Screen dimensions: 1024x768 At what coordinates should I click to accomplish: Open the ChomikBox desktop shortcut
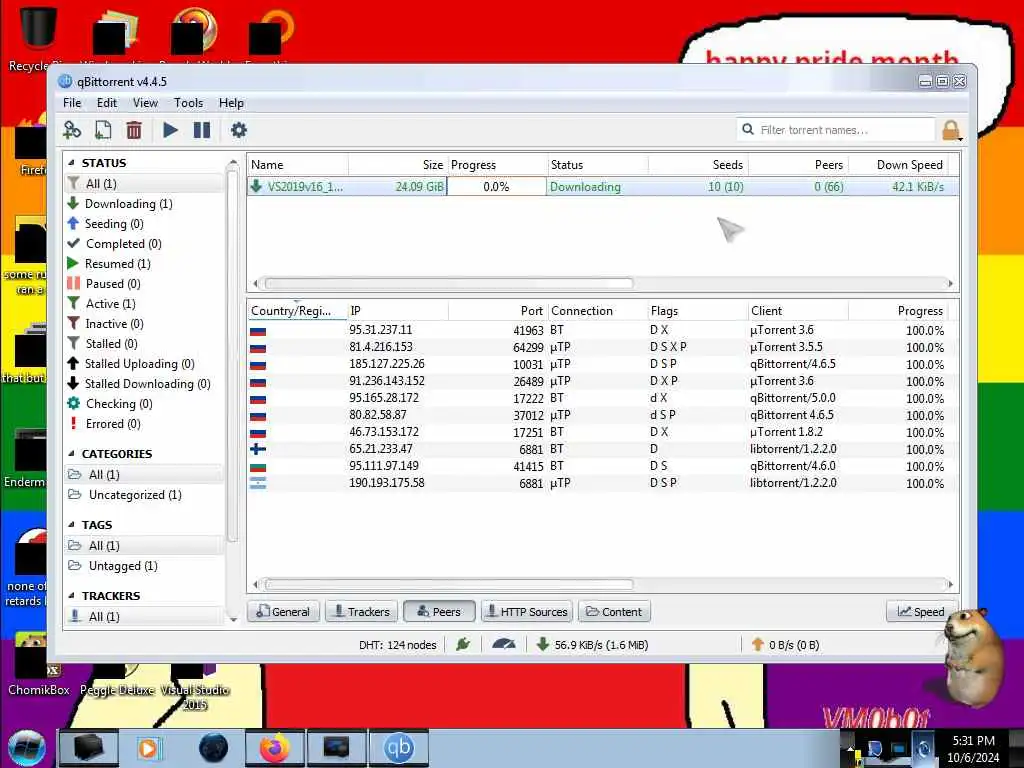click(38, 666)
